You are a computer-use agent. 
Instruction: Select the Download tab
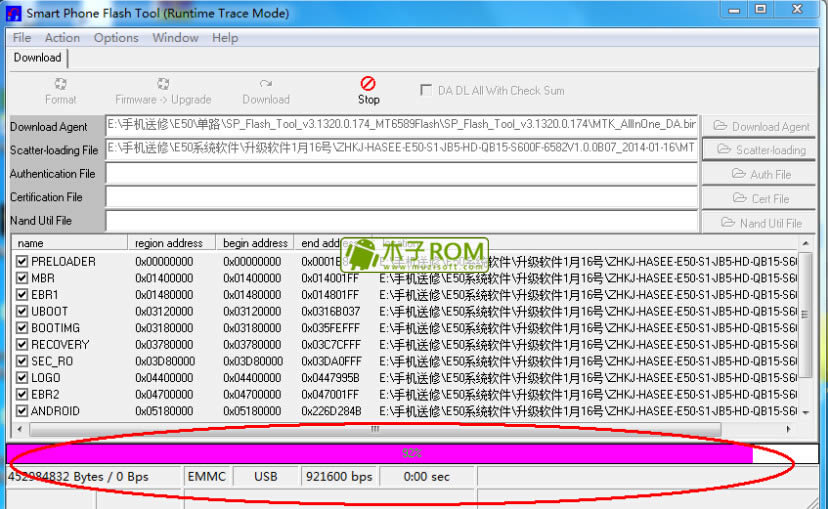[x=37, y=58]
